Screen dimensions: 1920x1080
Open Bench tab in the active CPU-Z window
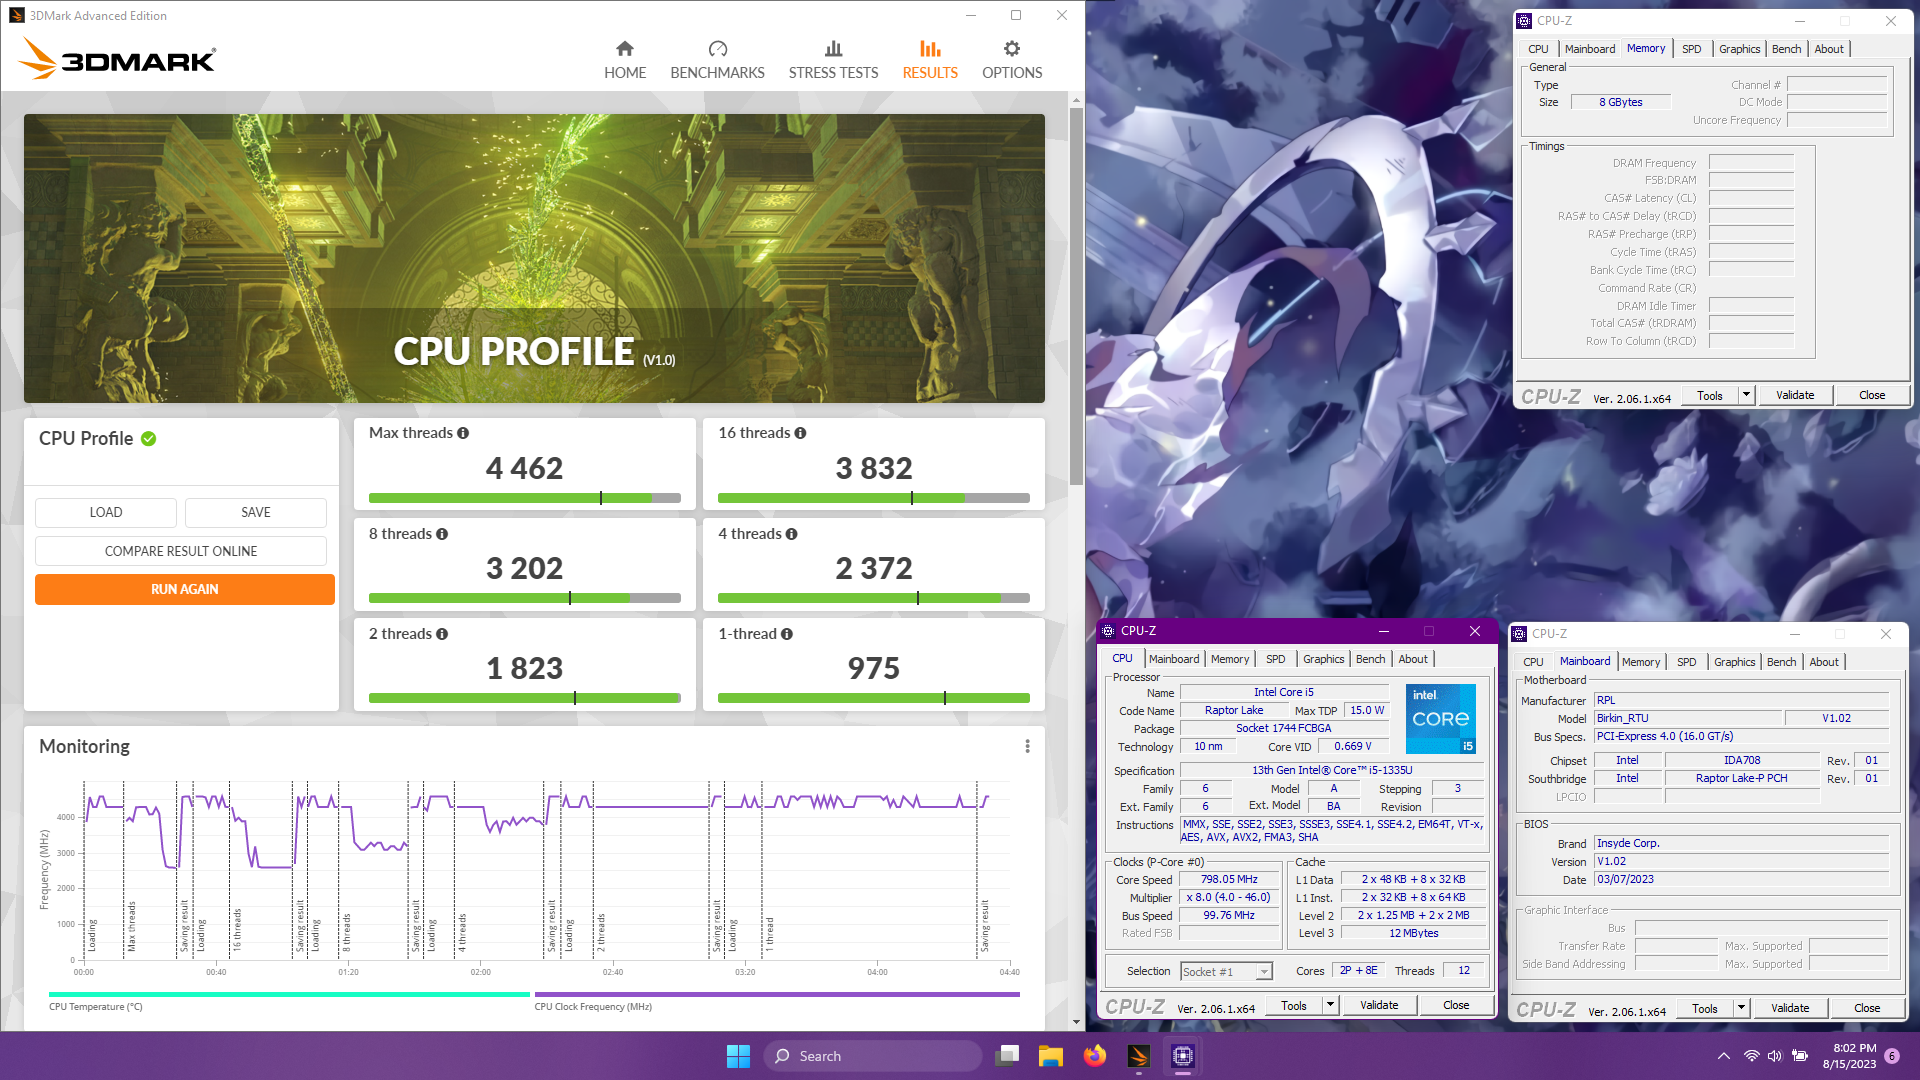coord(1370,659)
